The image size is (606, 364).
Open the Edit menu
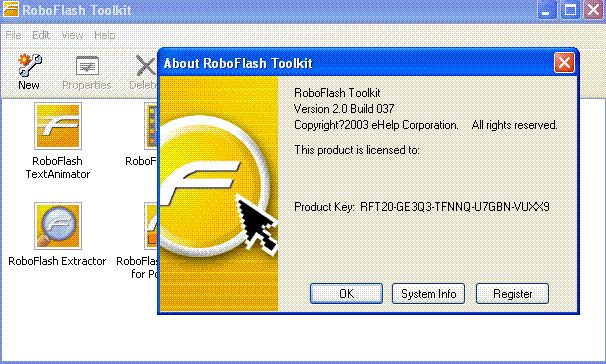click(41, 35)
